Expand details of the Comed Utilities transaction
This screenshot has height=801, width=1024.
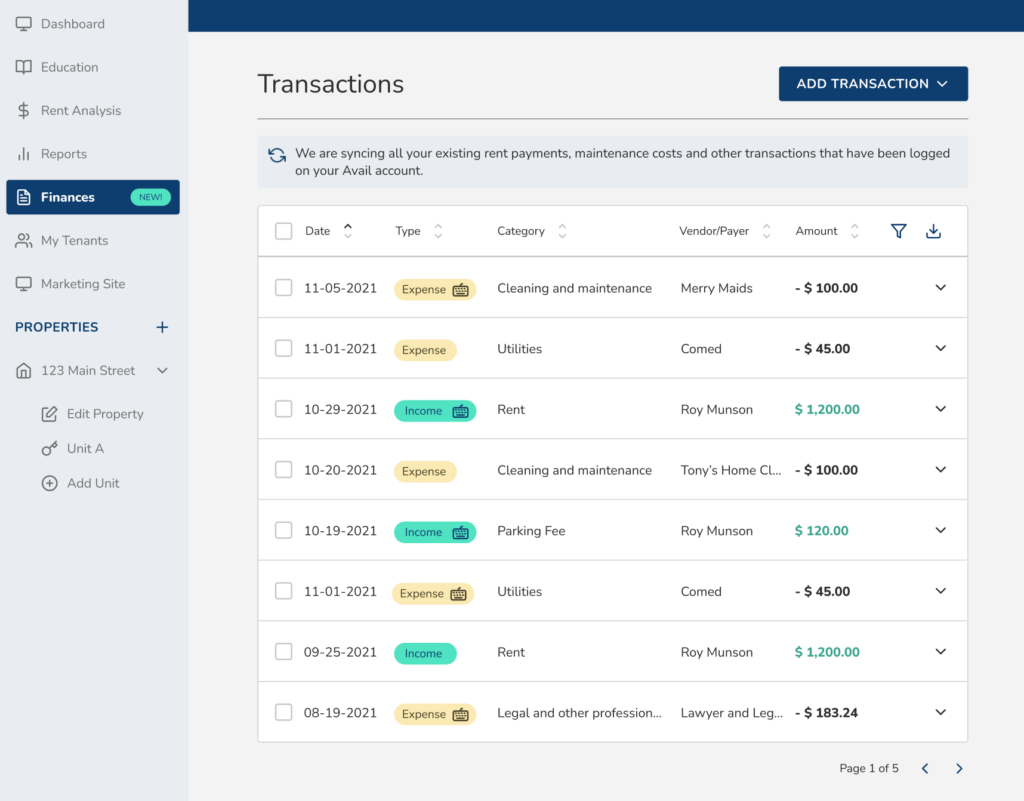point(940,348)
